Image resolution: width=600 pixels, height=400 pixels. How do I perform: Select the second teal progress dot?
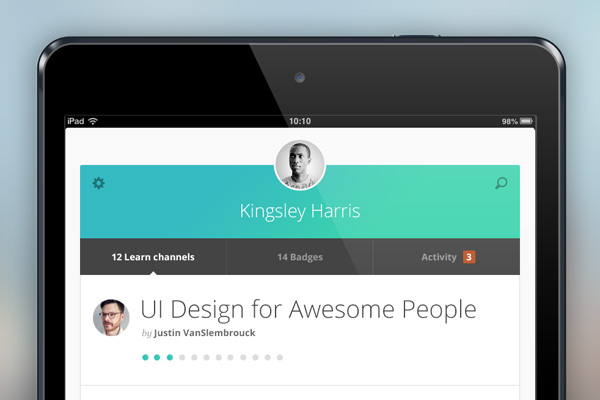[x=157, y=357]
